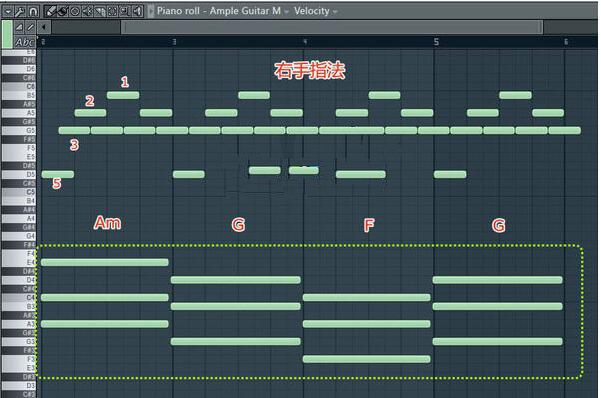Viewport: 601px width, 398px height.
Task: Activate the Playback speaker tool
Action: click(x=137, y=12)
